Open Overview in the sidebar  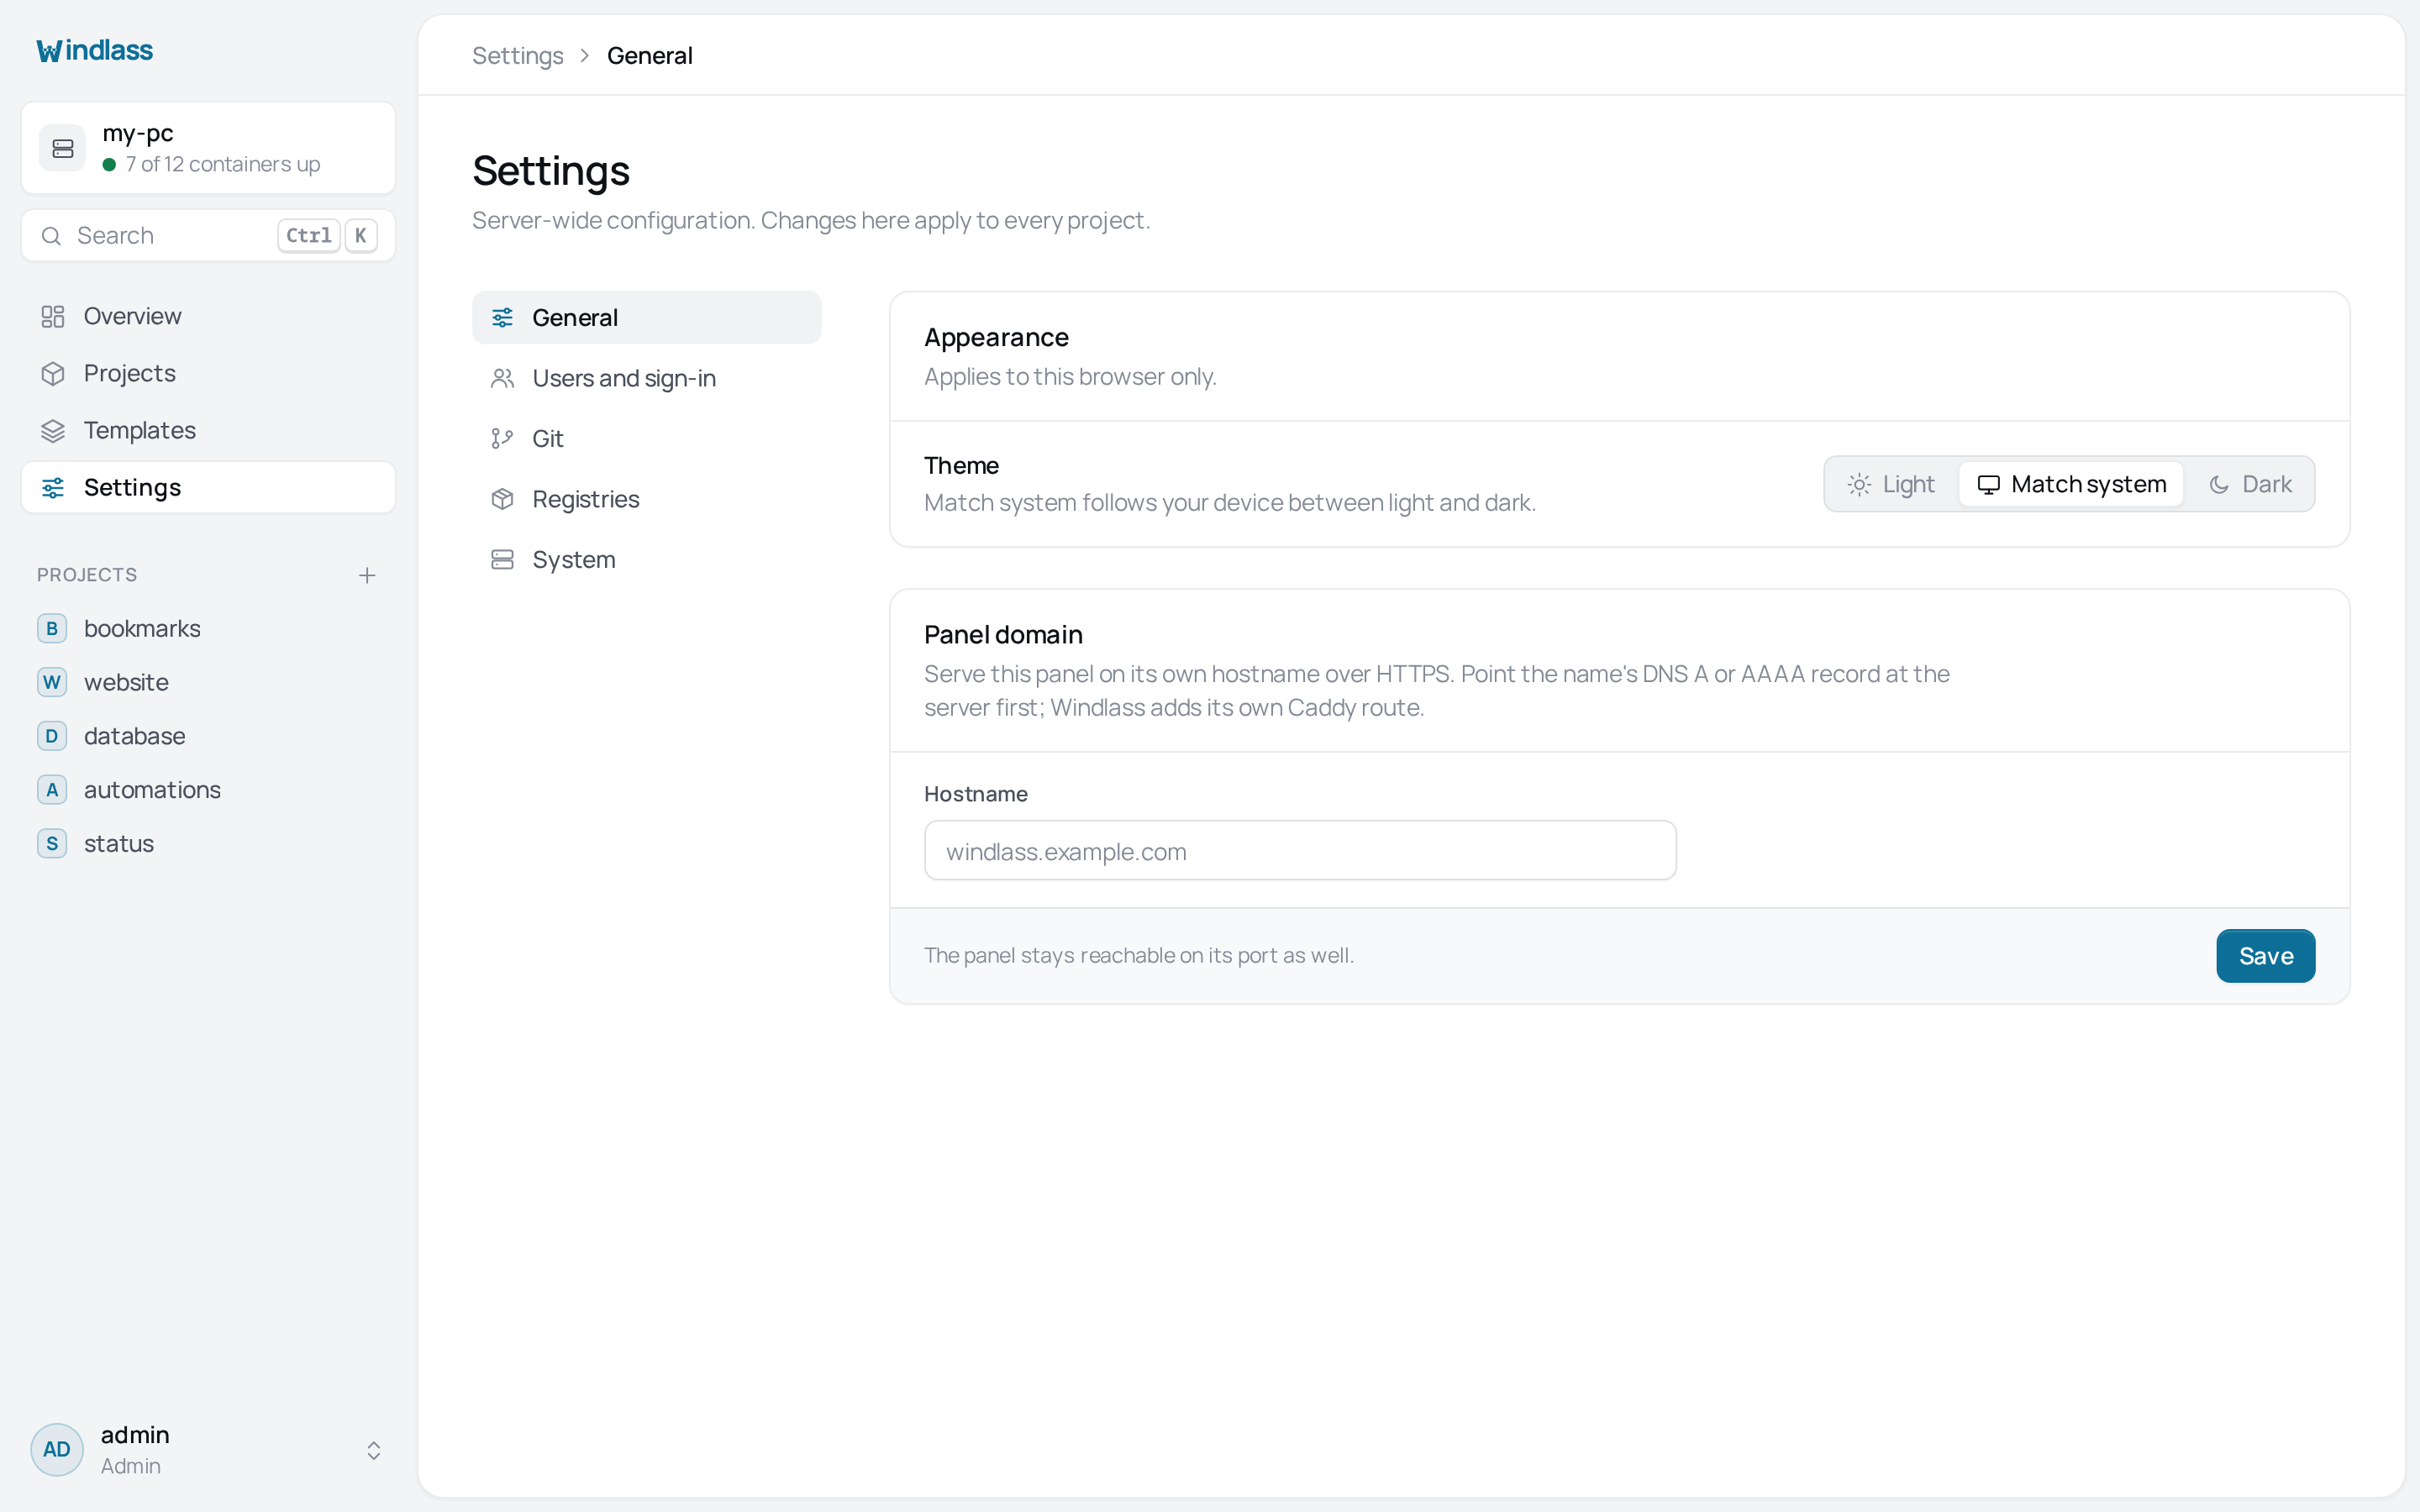(x=208, y=316)
